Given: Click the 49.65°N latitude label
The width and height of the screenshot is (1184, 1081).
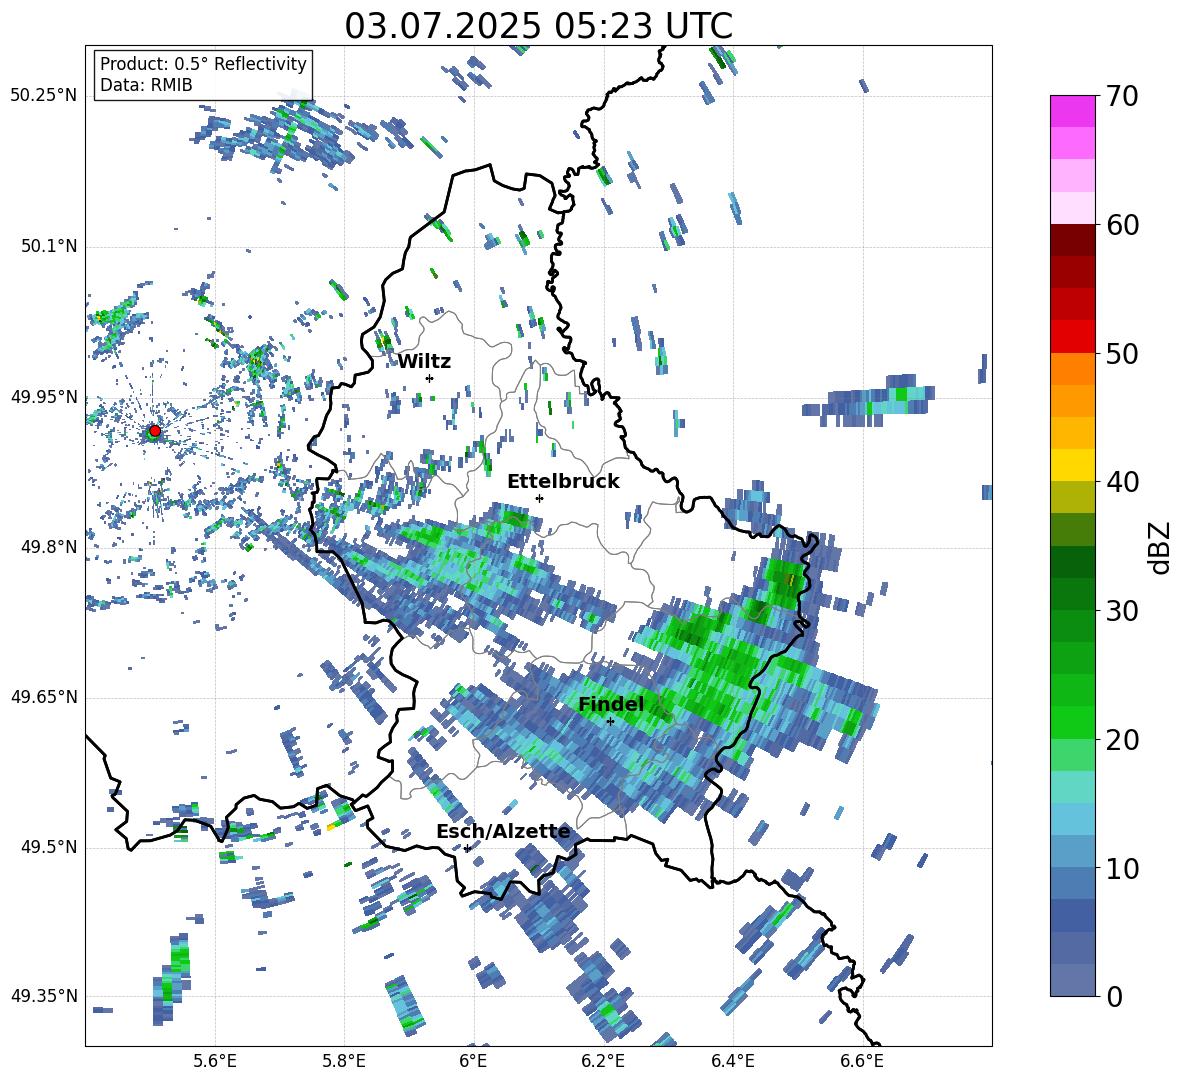Looking at the screenshot, I should (44, 697).
